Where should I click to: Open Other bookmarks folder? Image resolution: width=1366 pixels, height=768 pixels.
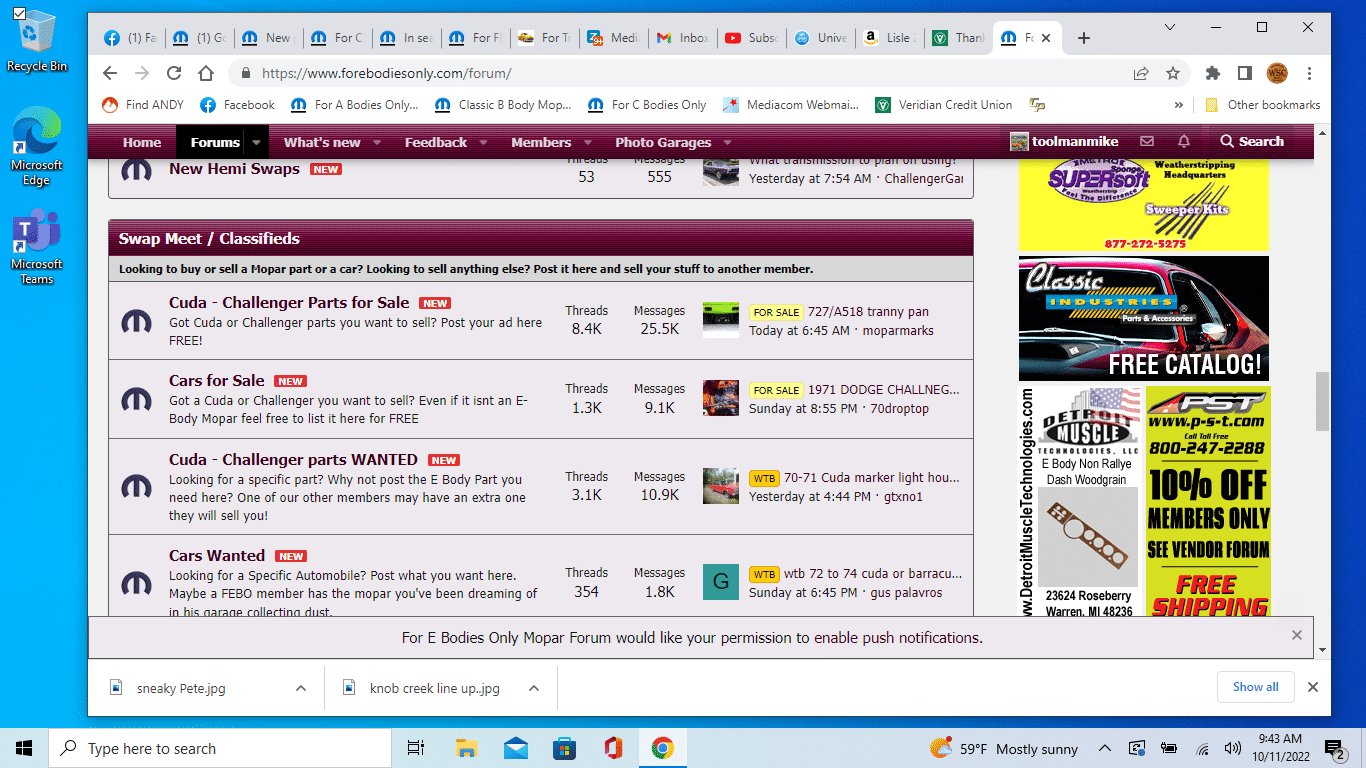(1262, 104)
